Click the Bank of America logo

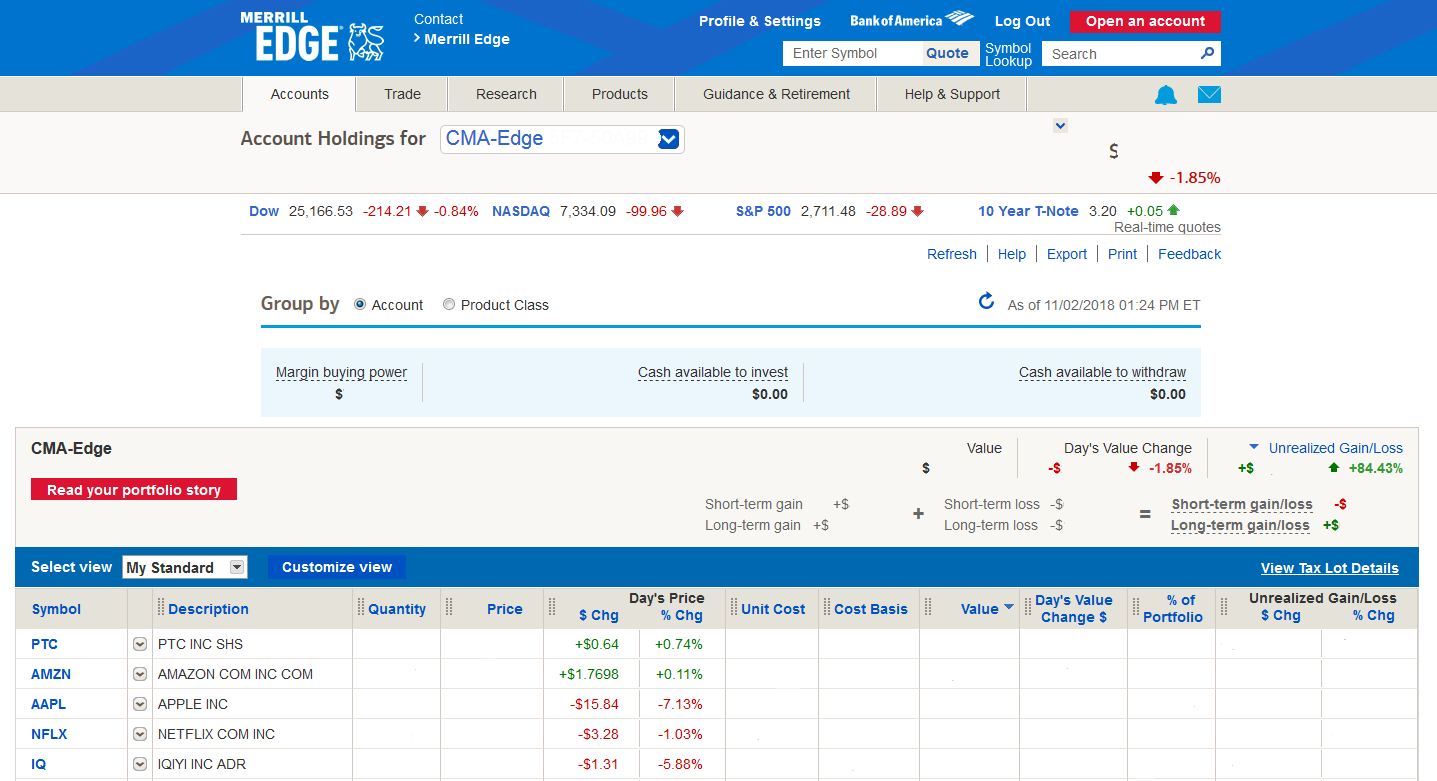tap(911, 20)
